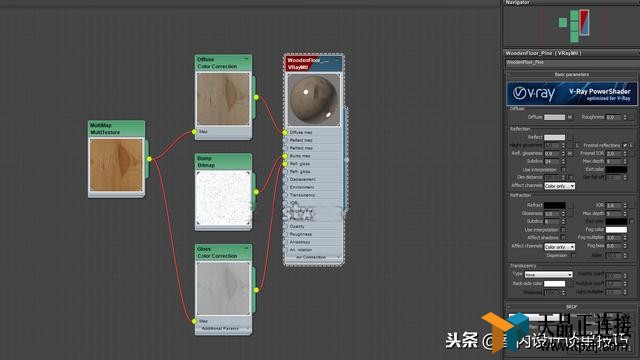The width and height of the screenshot is (640, 360).
Task: Enable the Affect shadows checkbox
Action: click(564, 238)
